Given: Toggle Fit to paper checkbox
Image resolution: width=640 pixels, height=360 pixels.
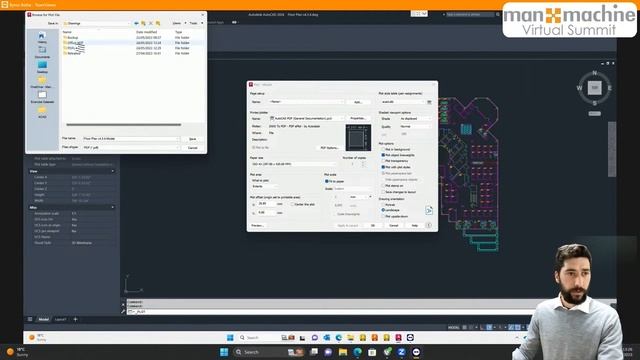Looking at the screenshot, I should 327,181.
